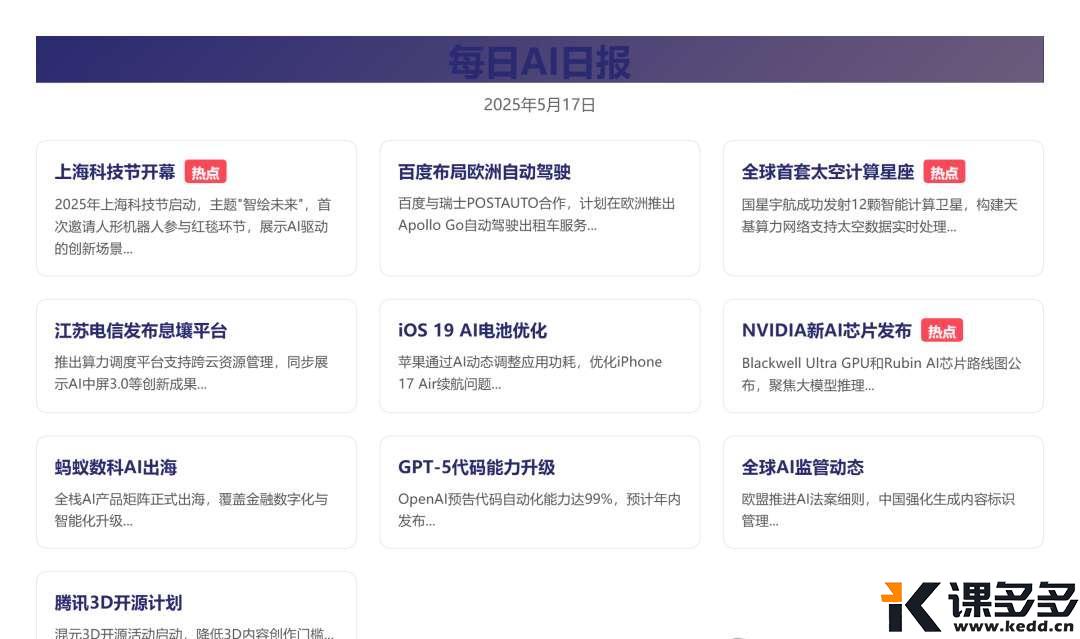This screenshot has width=1080, height=639.
Task: Click the 全球AI监管动态 headline
Action: [802, 467]
